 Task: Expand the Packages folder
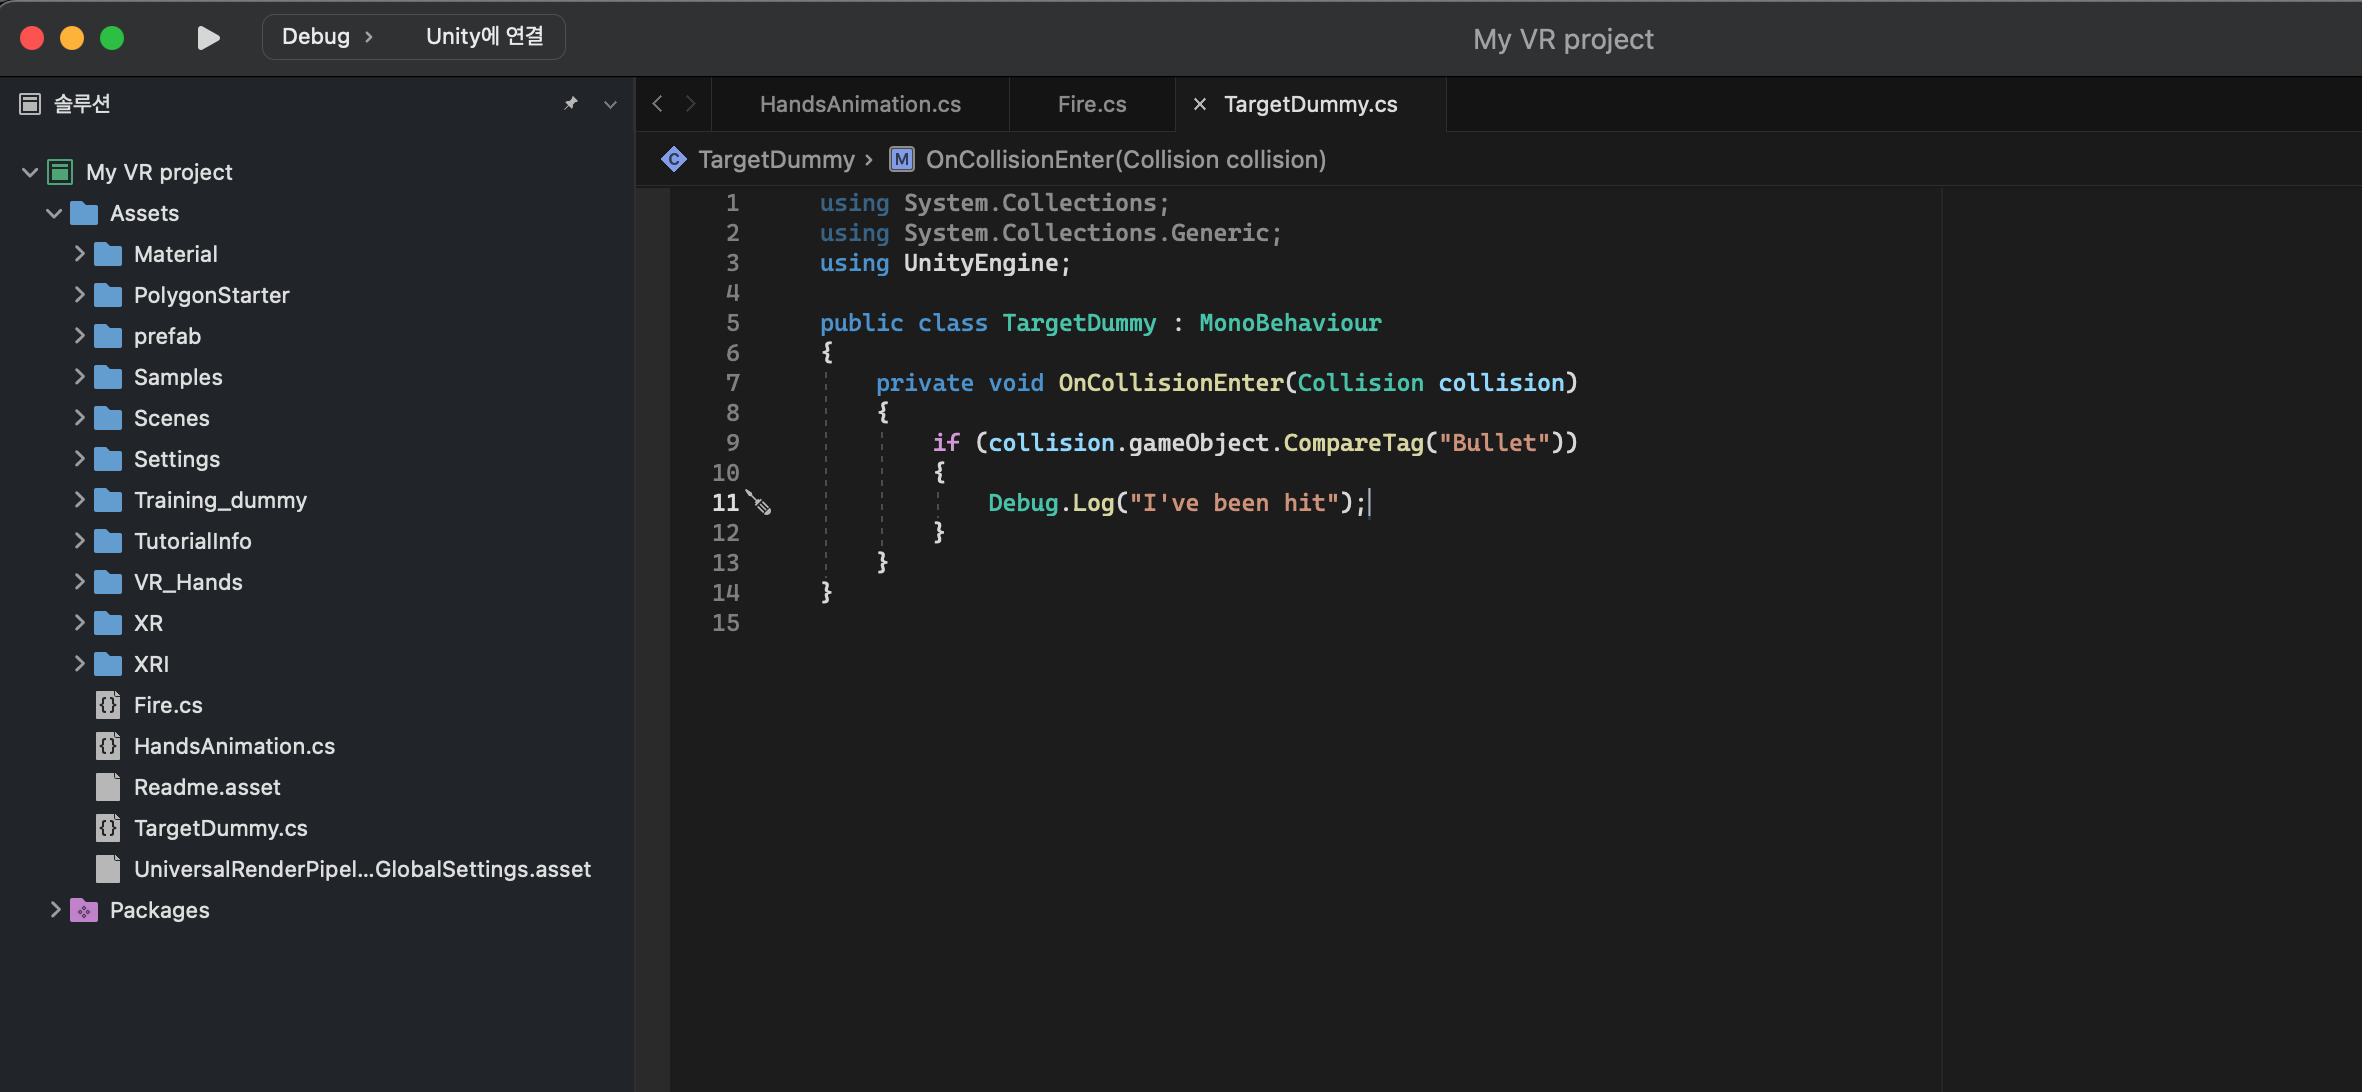point(55,910)
